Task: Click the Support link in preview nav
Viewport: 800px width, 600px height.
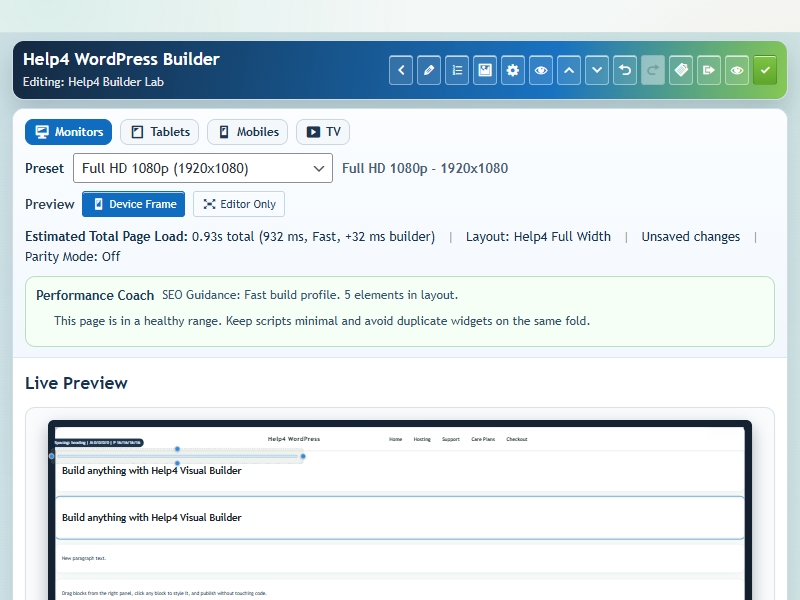Action: click(451, 439)
